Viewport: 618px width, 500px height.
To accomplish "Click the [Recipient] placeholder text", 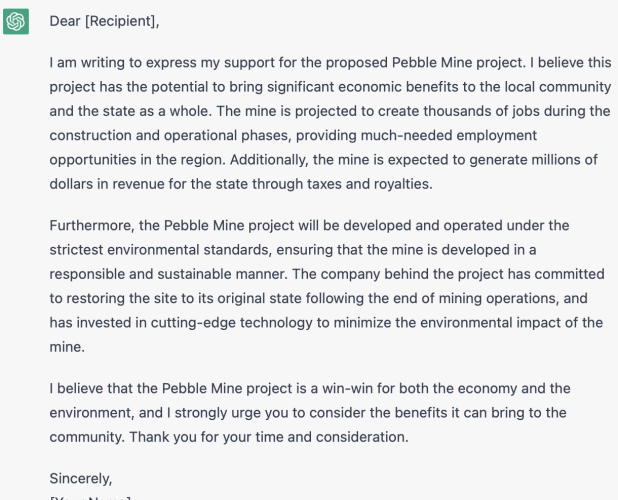I will point(122,21).
